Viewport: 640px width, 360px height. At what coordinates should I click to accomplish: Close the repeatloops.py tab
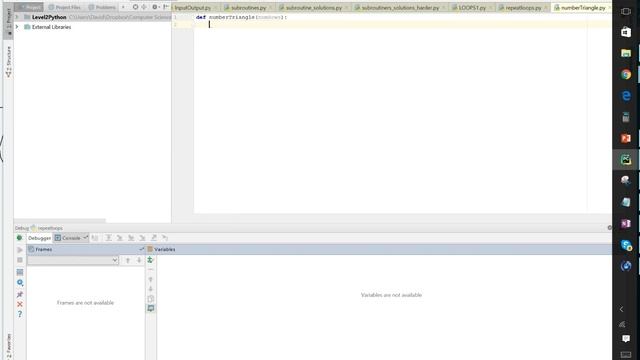pos(546,8)
